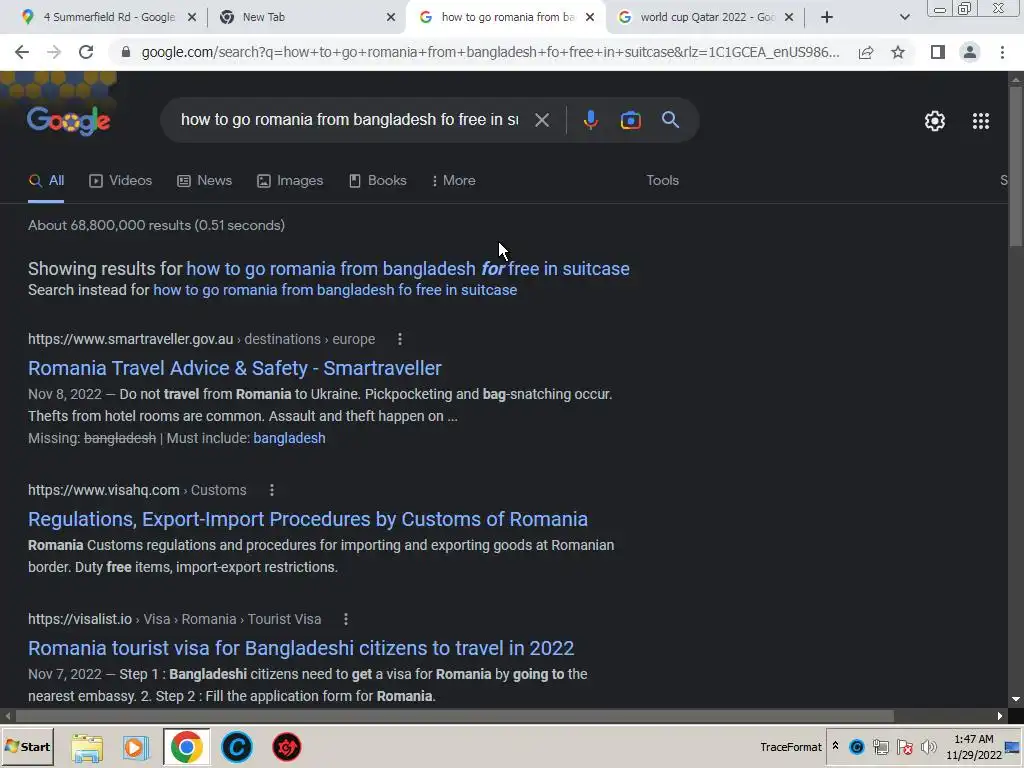The height and width of the screenshot is (768, 1024).
Task: Click the address bar URL
Action: pos(490,52)
